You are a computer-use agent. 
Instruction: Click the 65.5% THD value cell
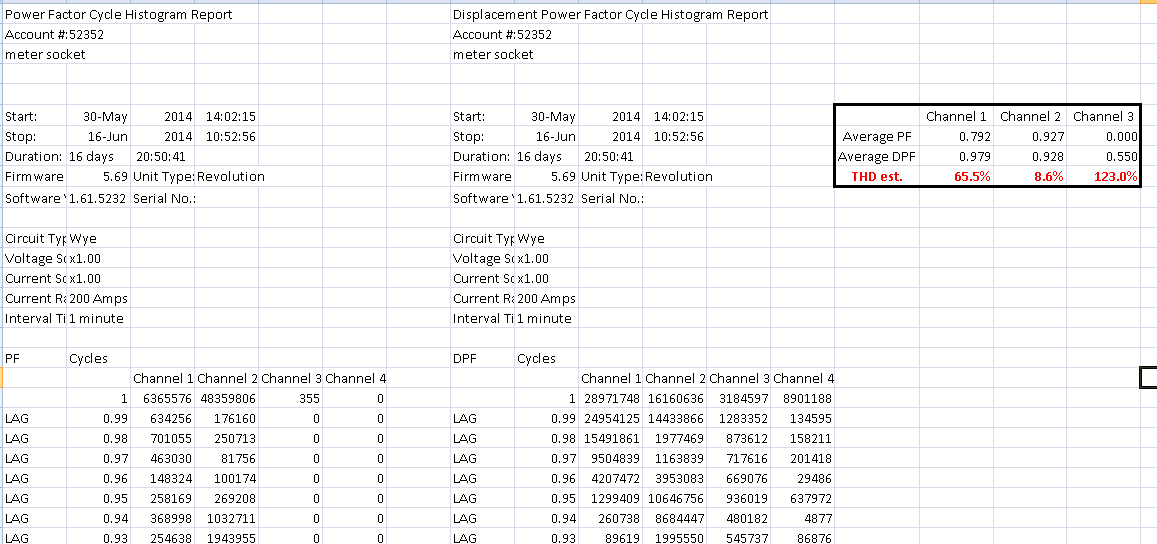(964, 177)
